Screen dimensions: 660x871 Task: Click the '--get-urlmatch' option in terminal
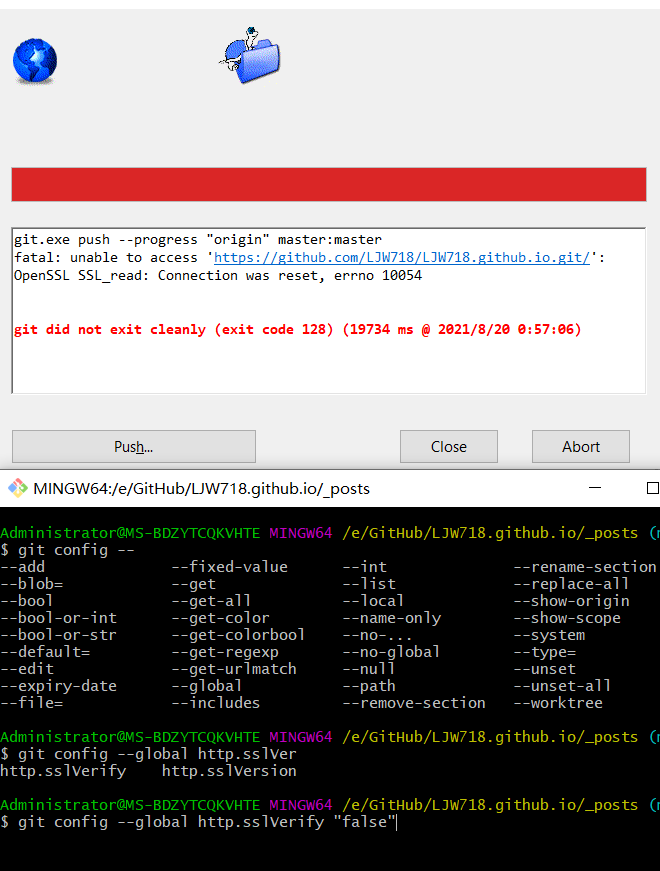tap(234, 669)
